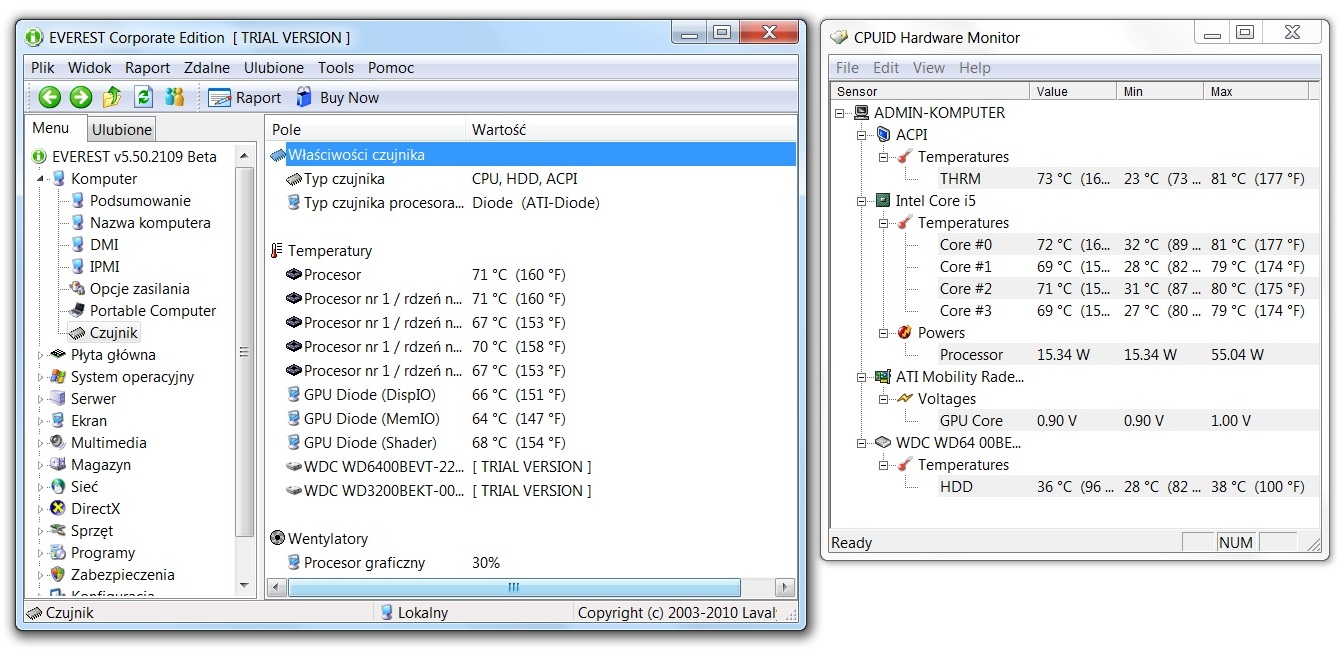
Task: Select the Procesor 71 °C temperature row
Action: pos(532,275)
